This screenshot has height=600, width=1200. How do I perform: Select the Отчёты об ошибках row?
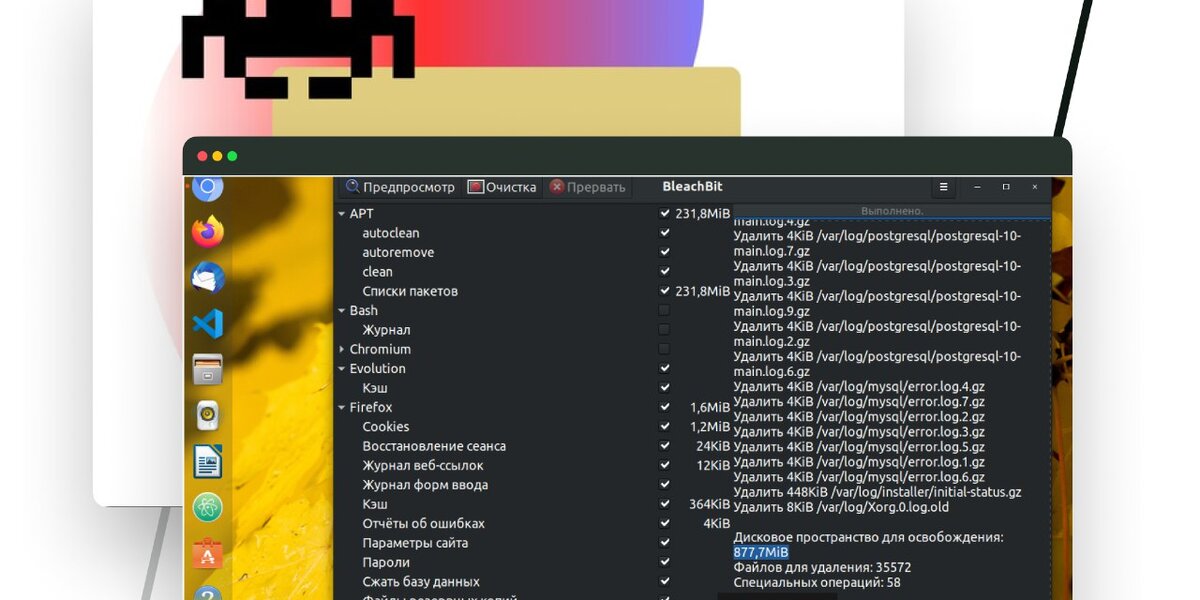point(533,524)
